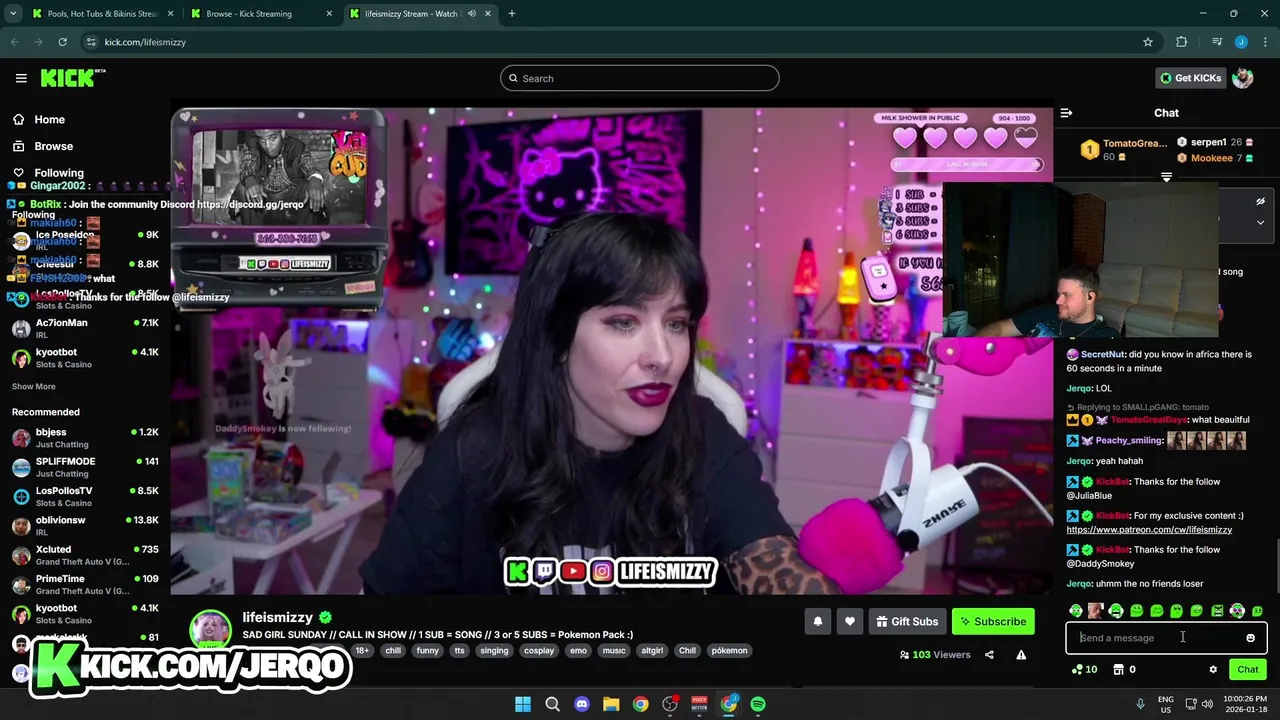Open Ac7IonMan followed channel
The height and width of the screenshot is (720, 1280).
click(85, 328)
